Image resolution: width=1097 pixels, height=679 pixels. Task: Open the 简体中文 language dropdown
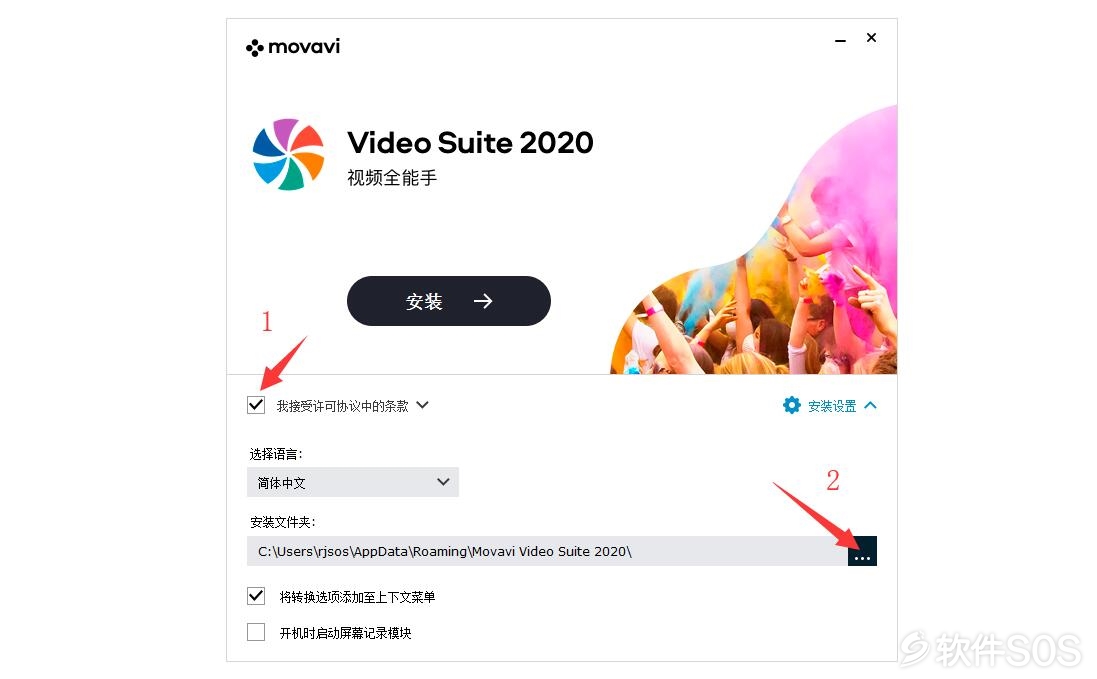tap(353, 483)
